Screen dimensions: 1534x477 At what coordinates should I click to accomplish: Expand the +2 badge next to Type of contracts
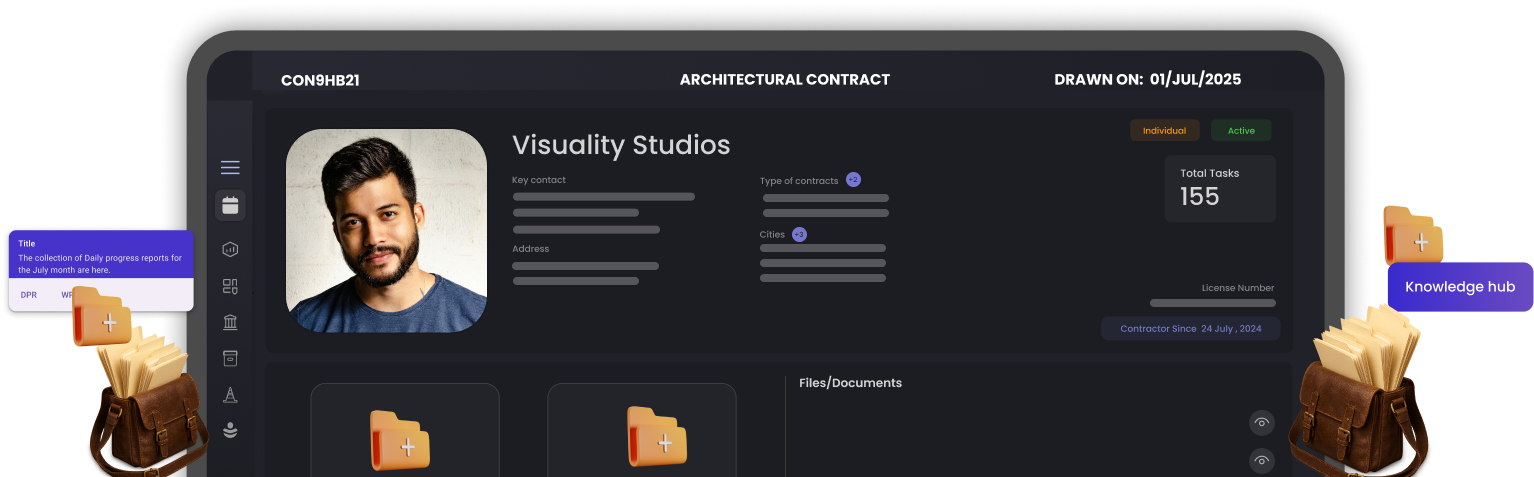tap(853, 180)
